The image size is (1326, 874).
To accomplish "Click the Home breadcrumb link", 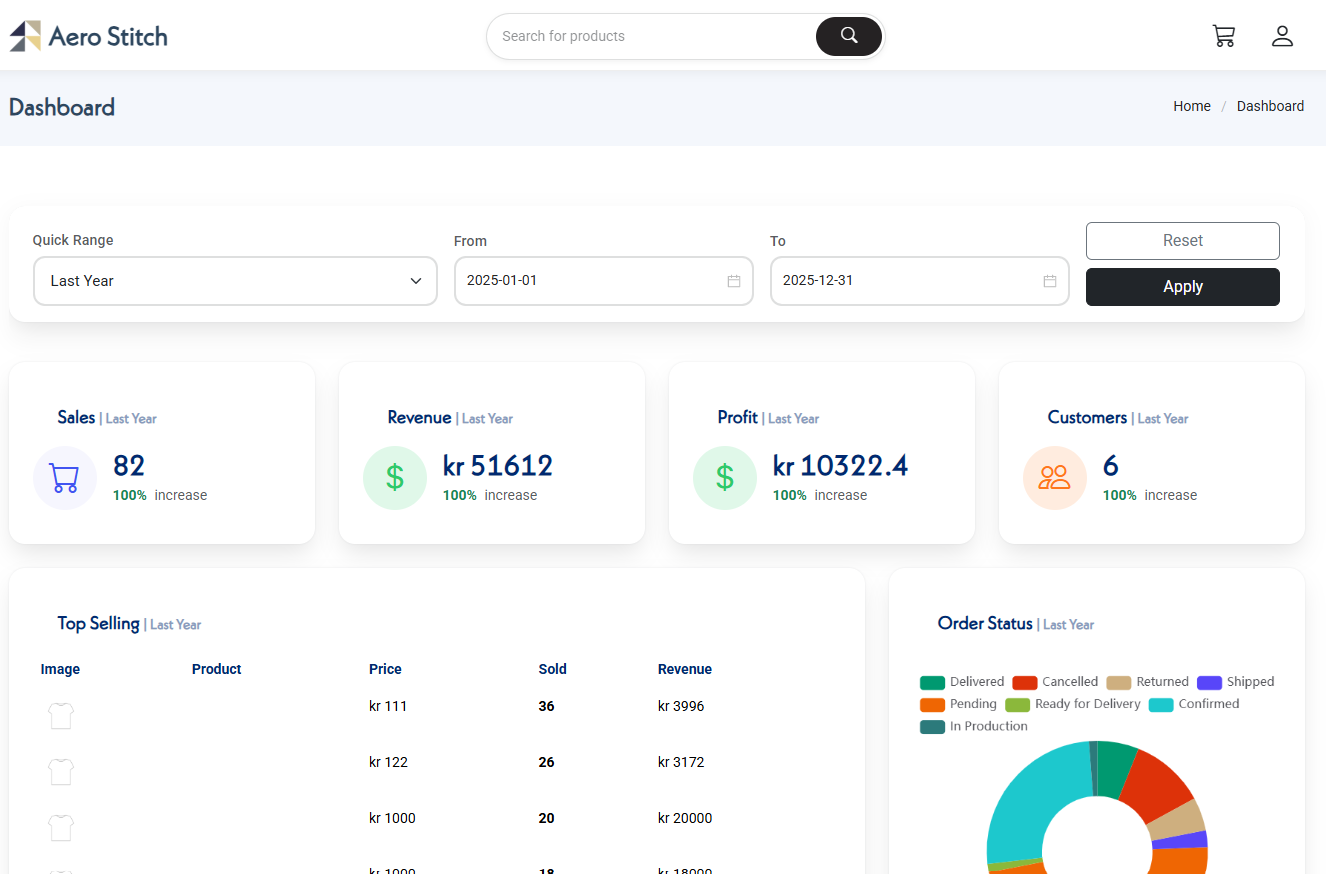I will click(1191, 106).
